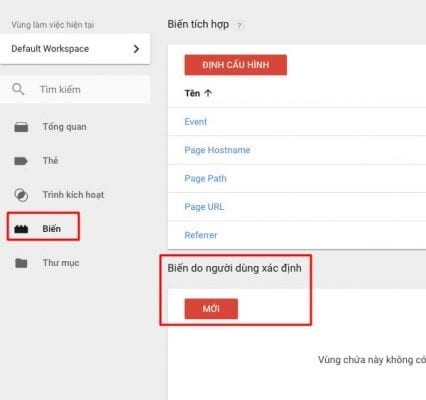The image size is (426, 400).
Task: Select the Page Path variable
Action: click(x=205, y=178)
